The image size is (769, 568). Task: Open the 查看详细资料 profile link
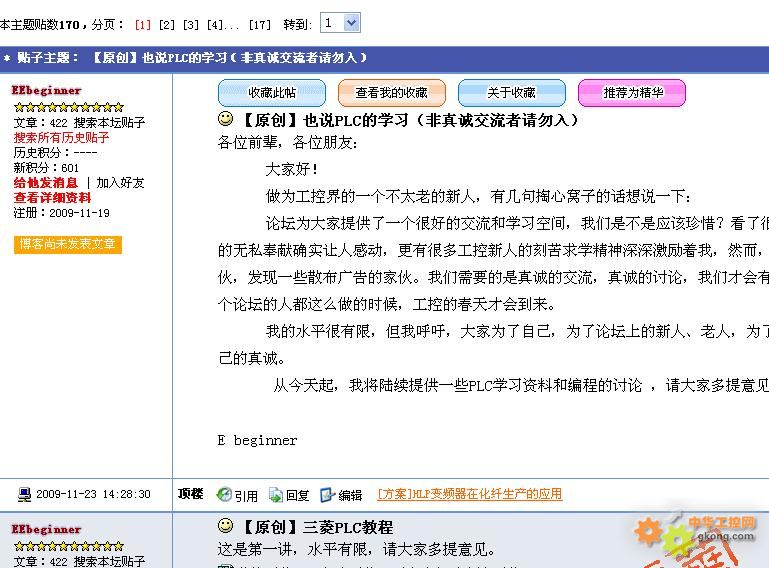[x=52, y=198]
